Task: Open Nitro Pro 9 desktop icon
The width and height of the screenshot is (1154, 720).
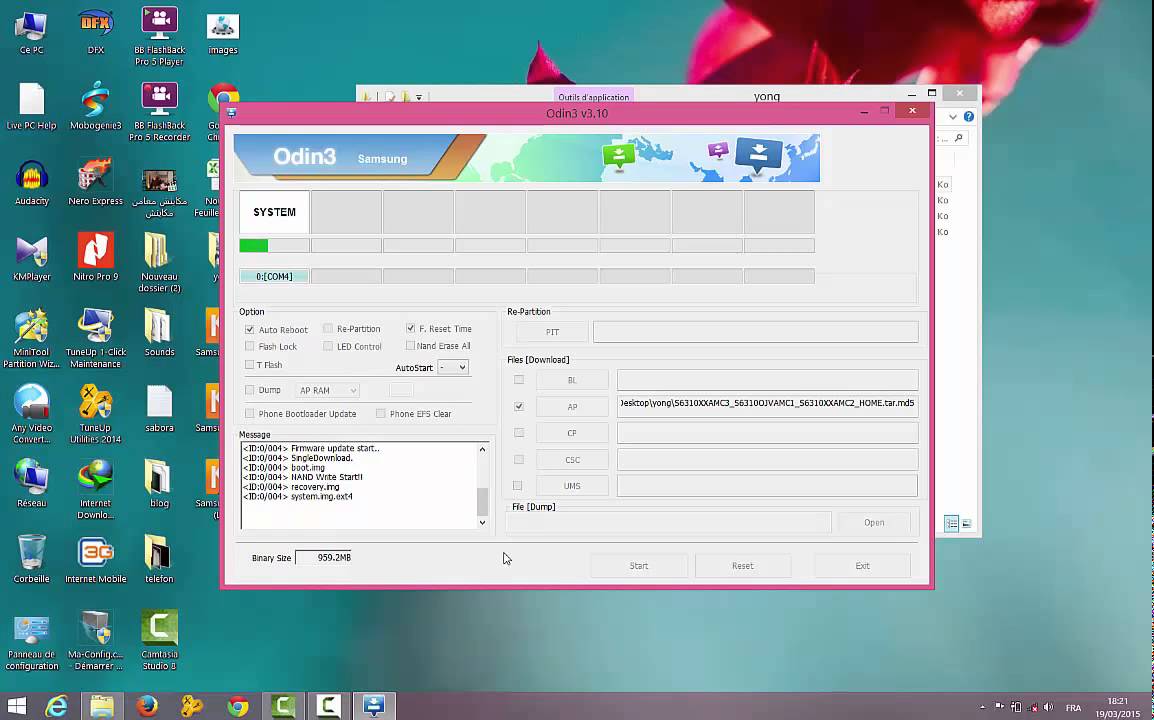Action: (96, 258)
